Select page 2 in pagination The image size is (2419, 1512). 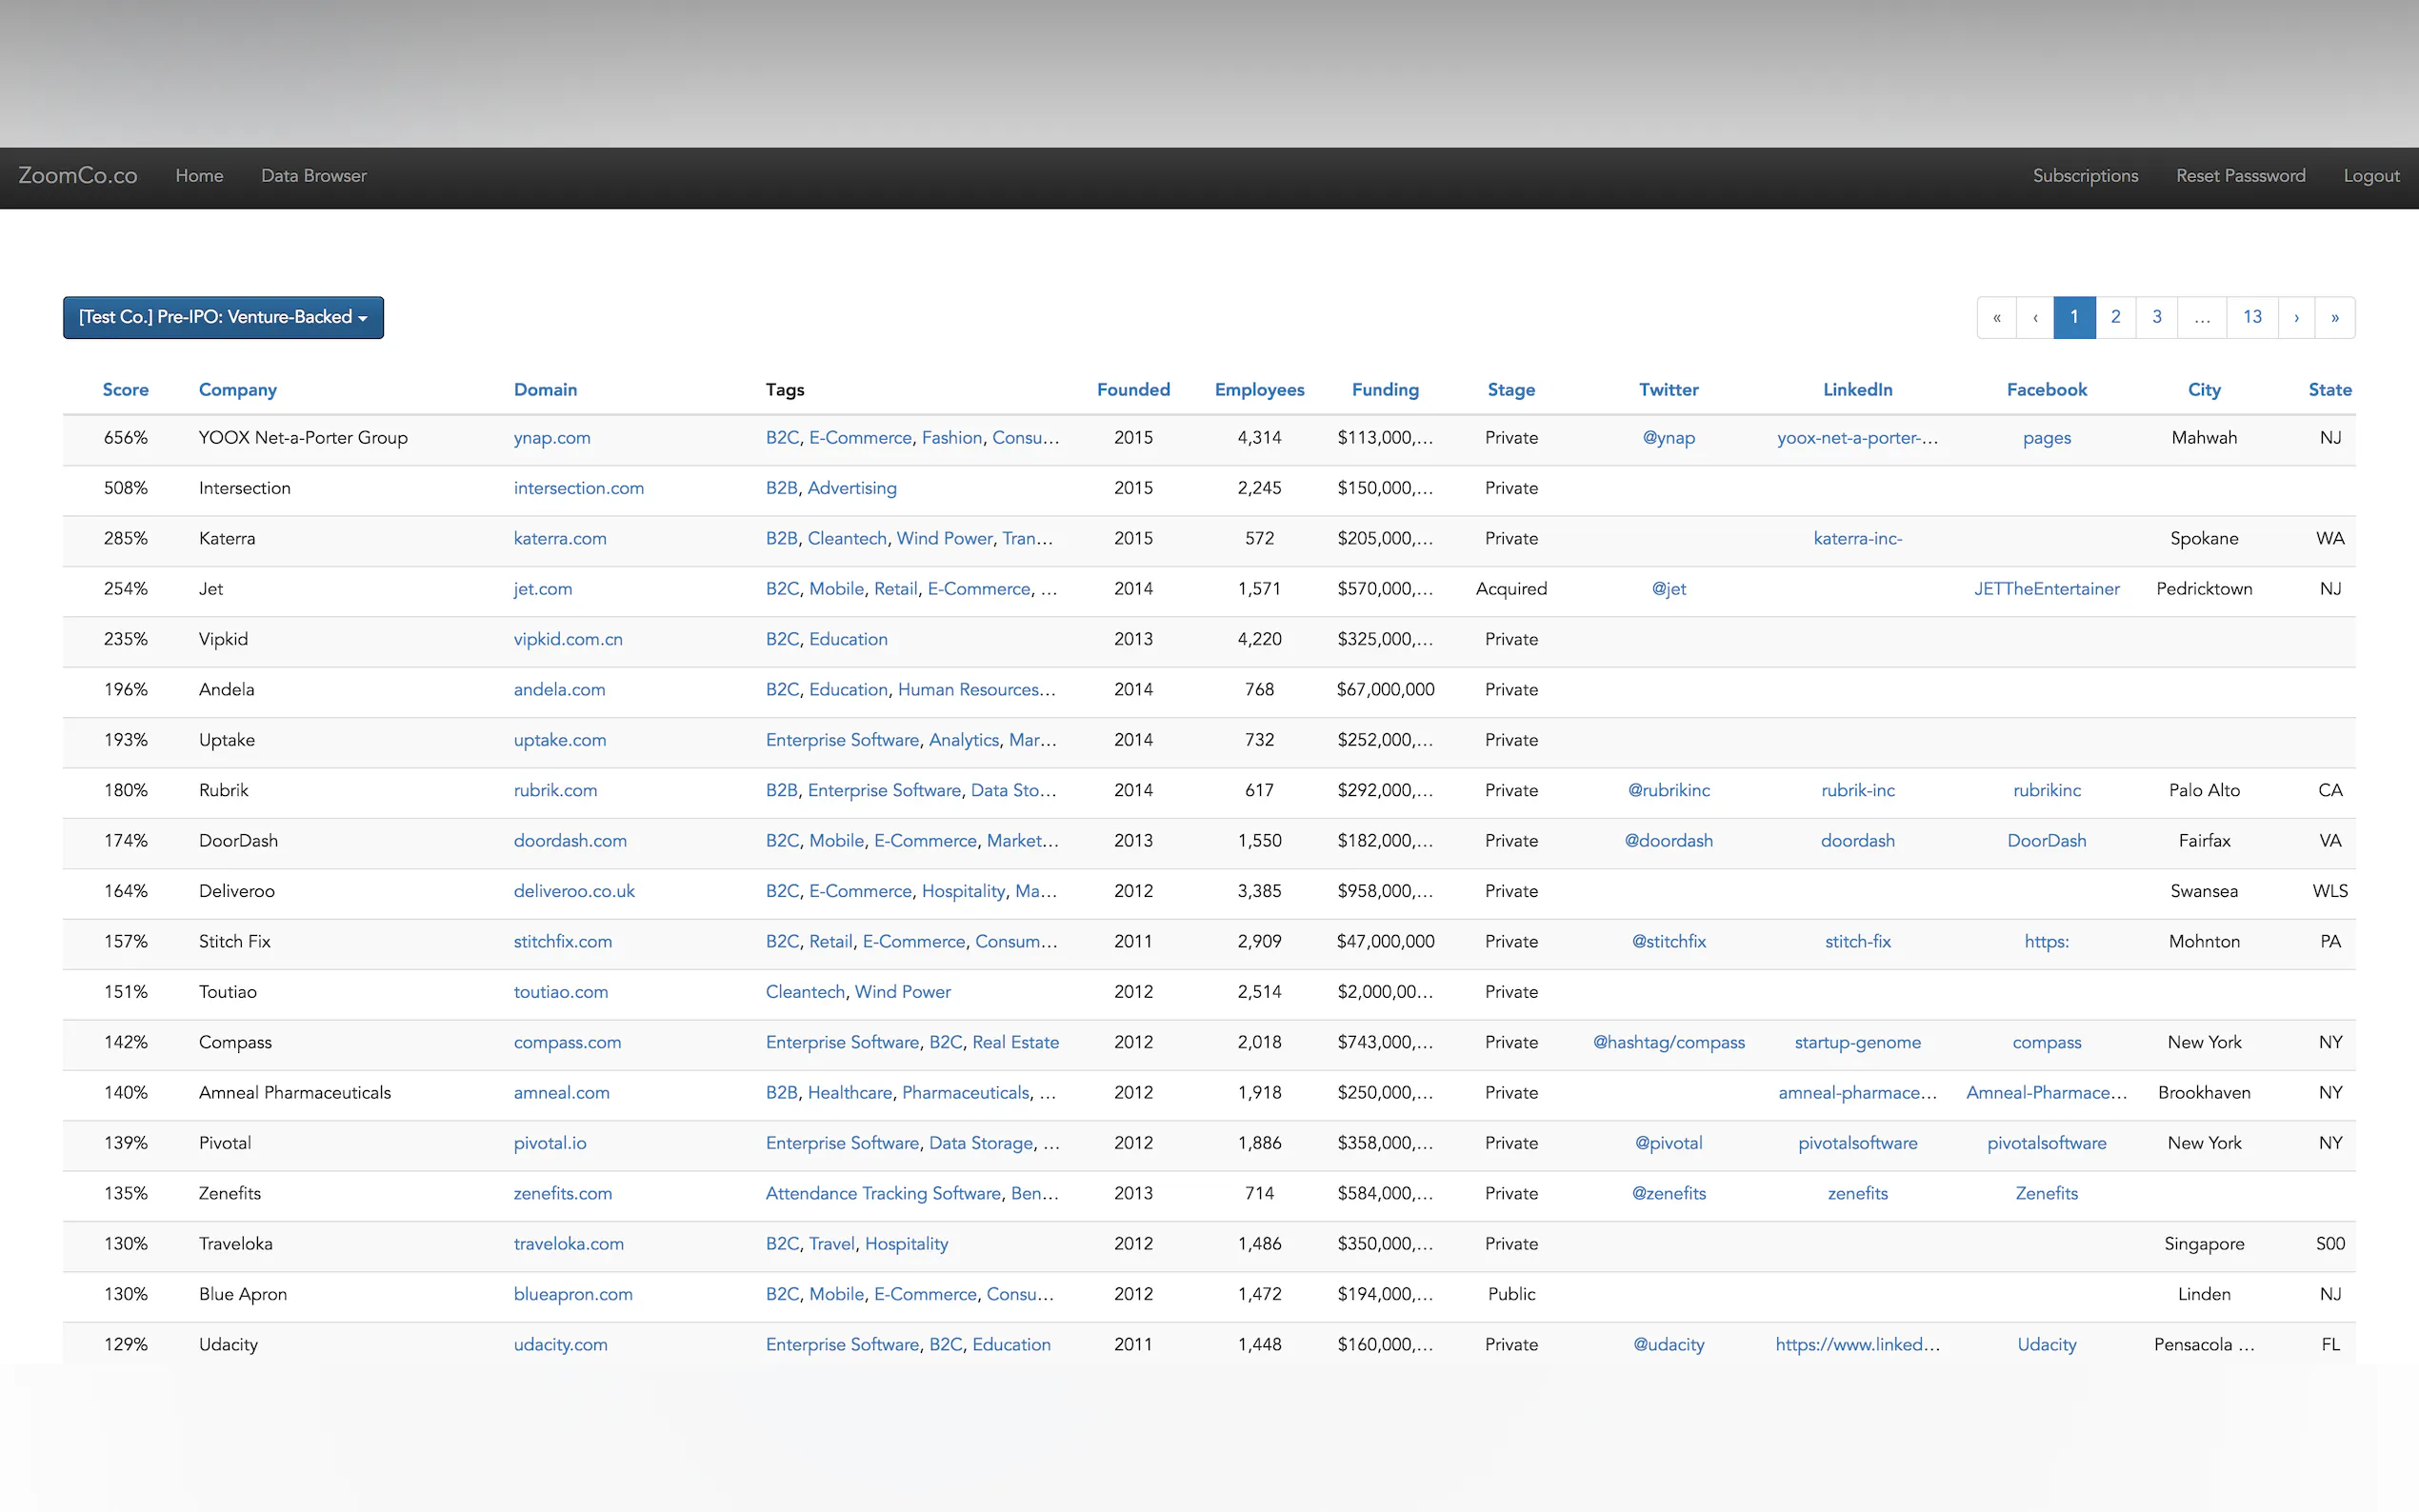click(x=2115, y=317)
